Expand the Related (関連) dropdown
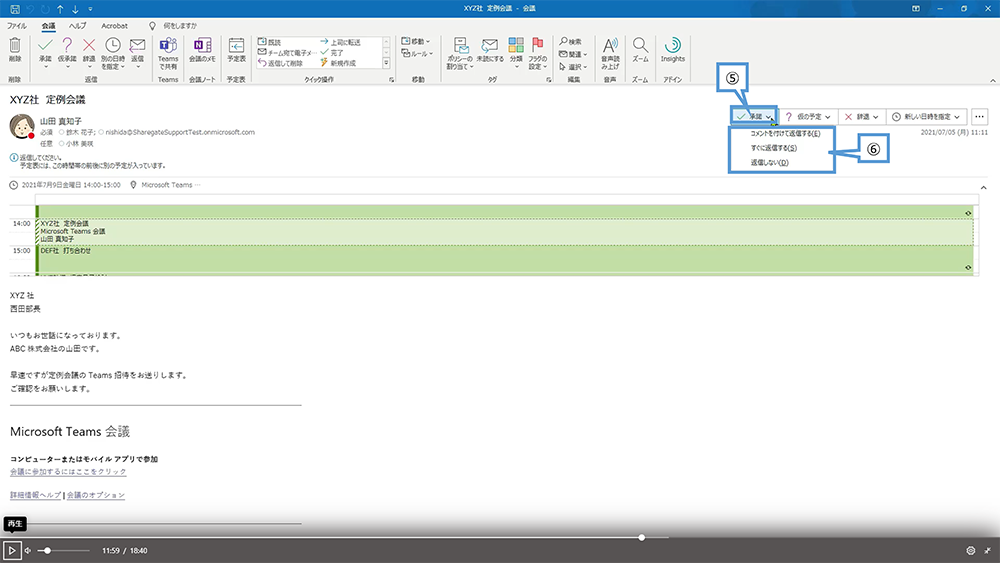Image resolution: width=1000 pixels, height=563 pixels. click(x=573, y=54)
